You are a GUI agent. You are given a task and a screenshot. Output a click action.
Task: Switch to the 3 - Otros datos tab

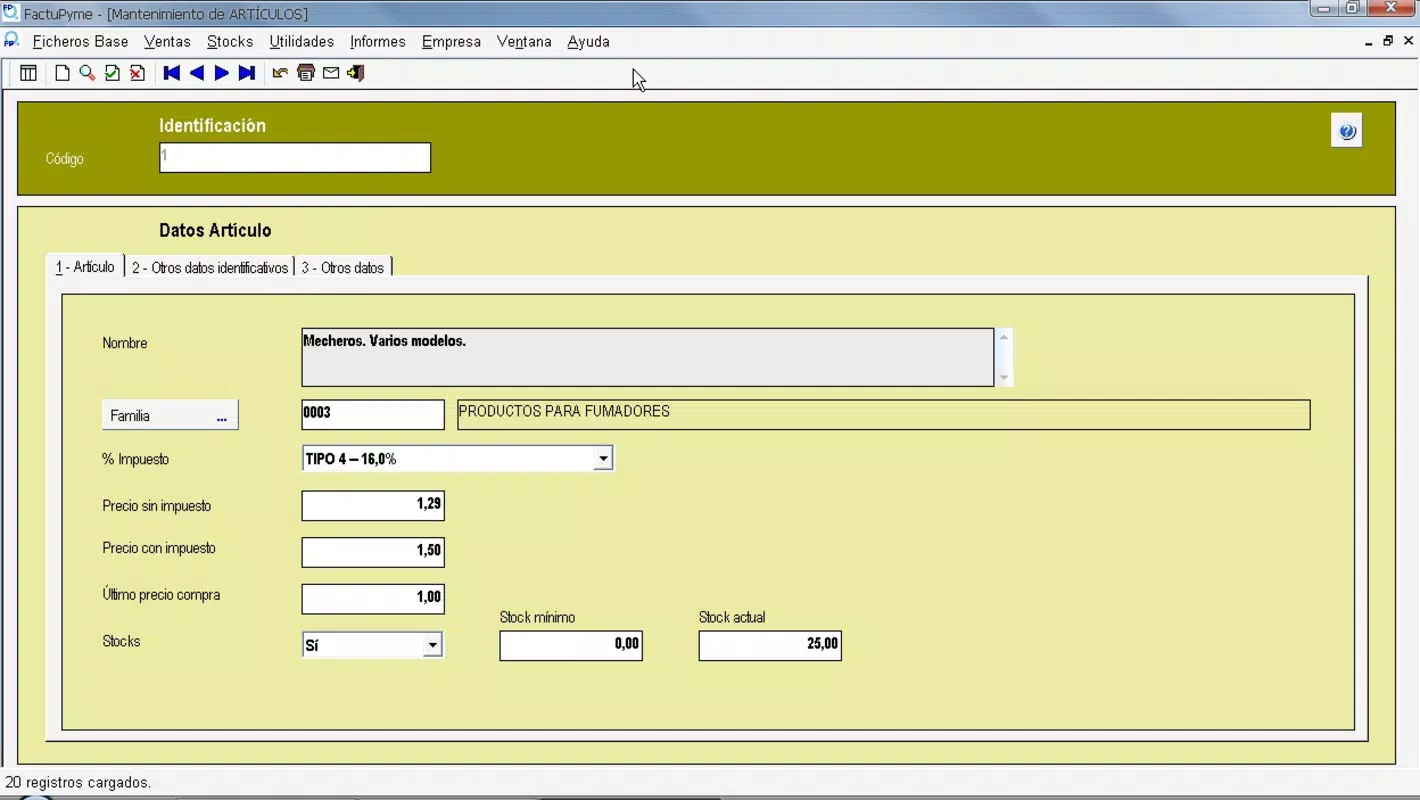[343, 268]
